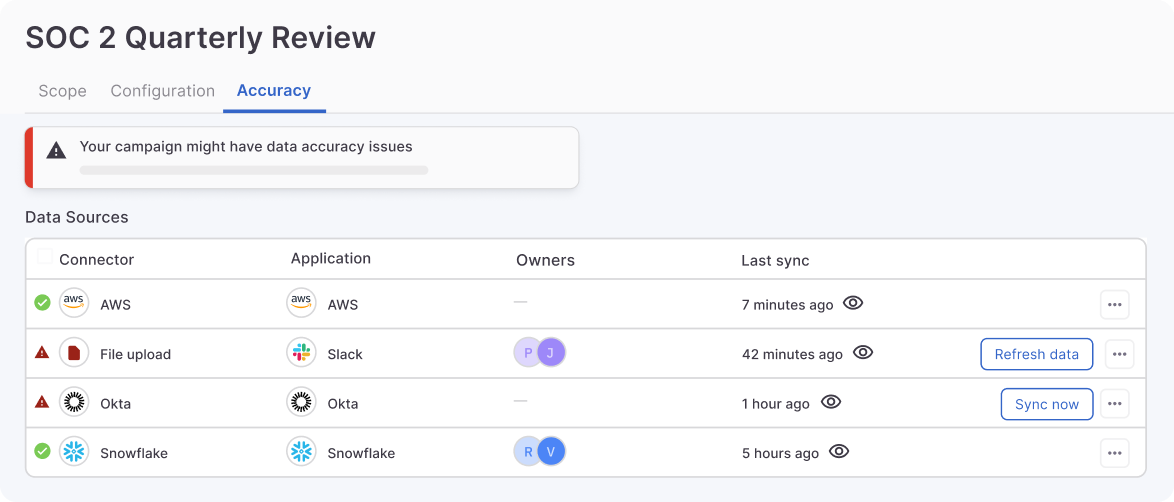Click the Snowflake connector logo icon
The image size is (1174, 502).
[x=74, y=453]
